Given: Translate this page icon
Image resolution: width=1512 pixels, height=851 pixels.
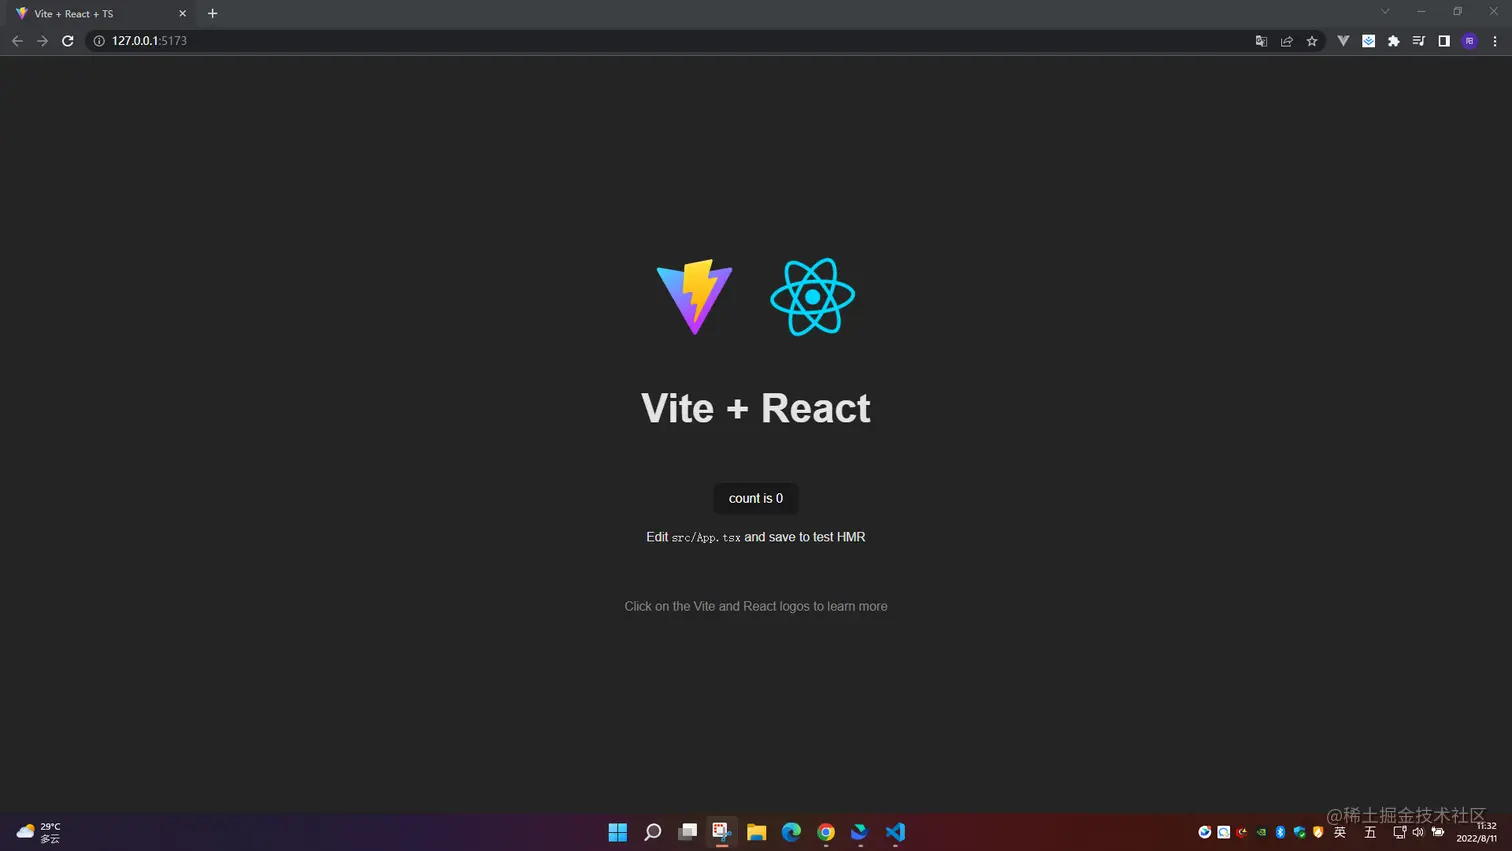Looking at the screenshot, I should click(x=1261, y=41).
